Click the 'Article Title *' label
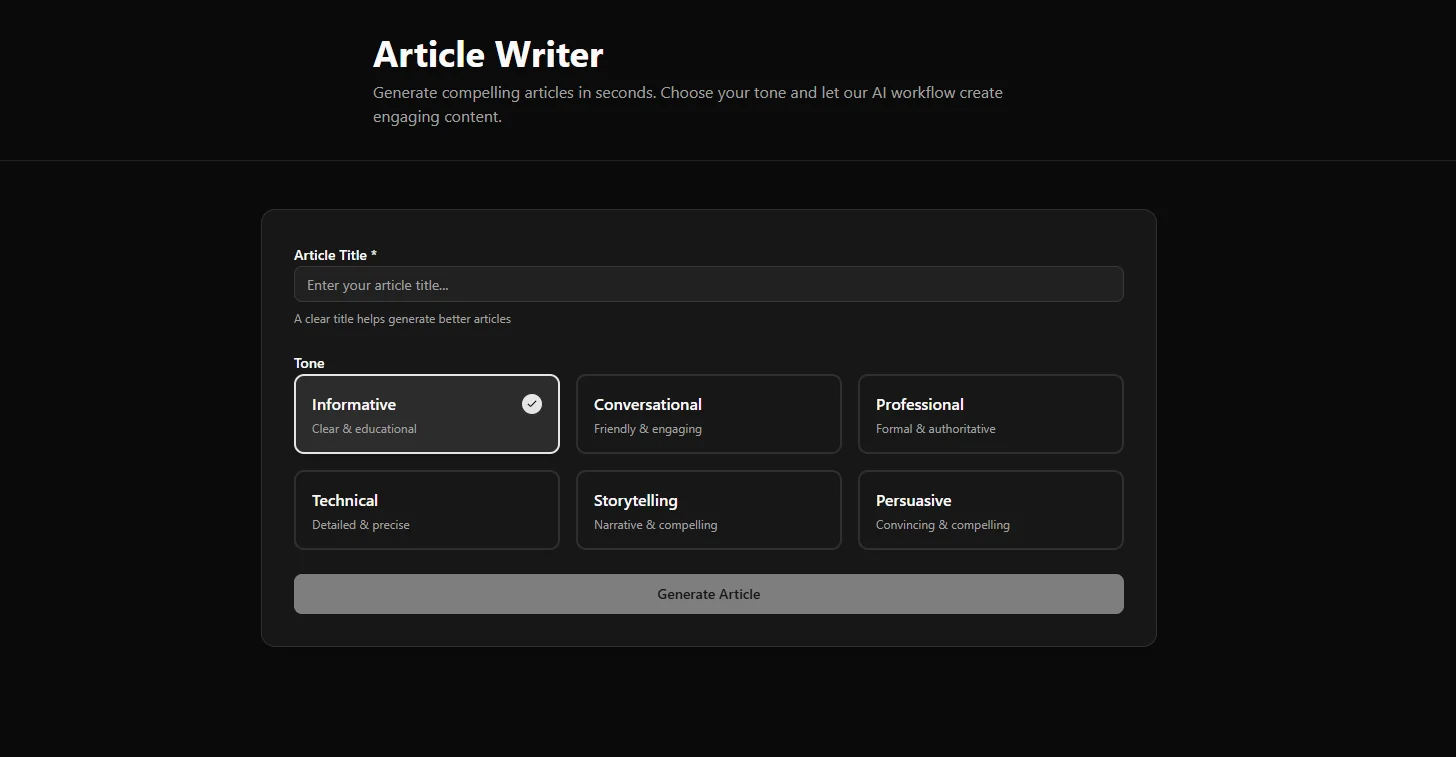Screen dimensions: 1456x757 point(335,255)
